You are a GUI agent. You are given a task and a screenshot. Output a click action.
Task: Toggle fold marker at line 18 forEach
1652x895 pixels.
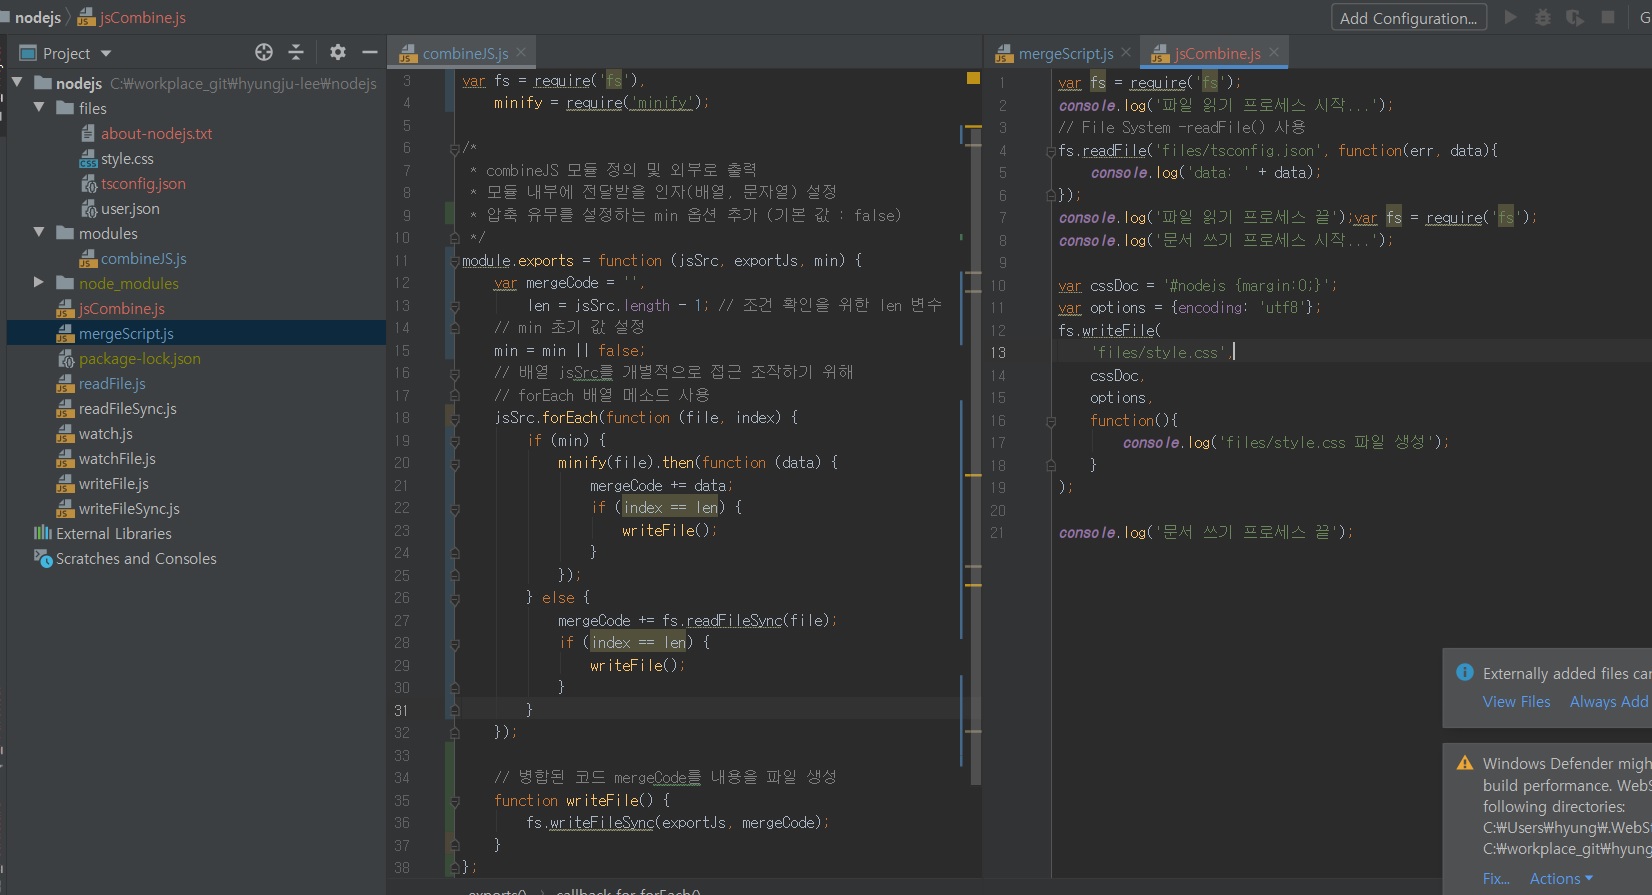(x=455, y=418)
